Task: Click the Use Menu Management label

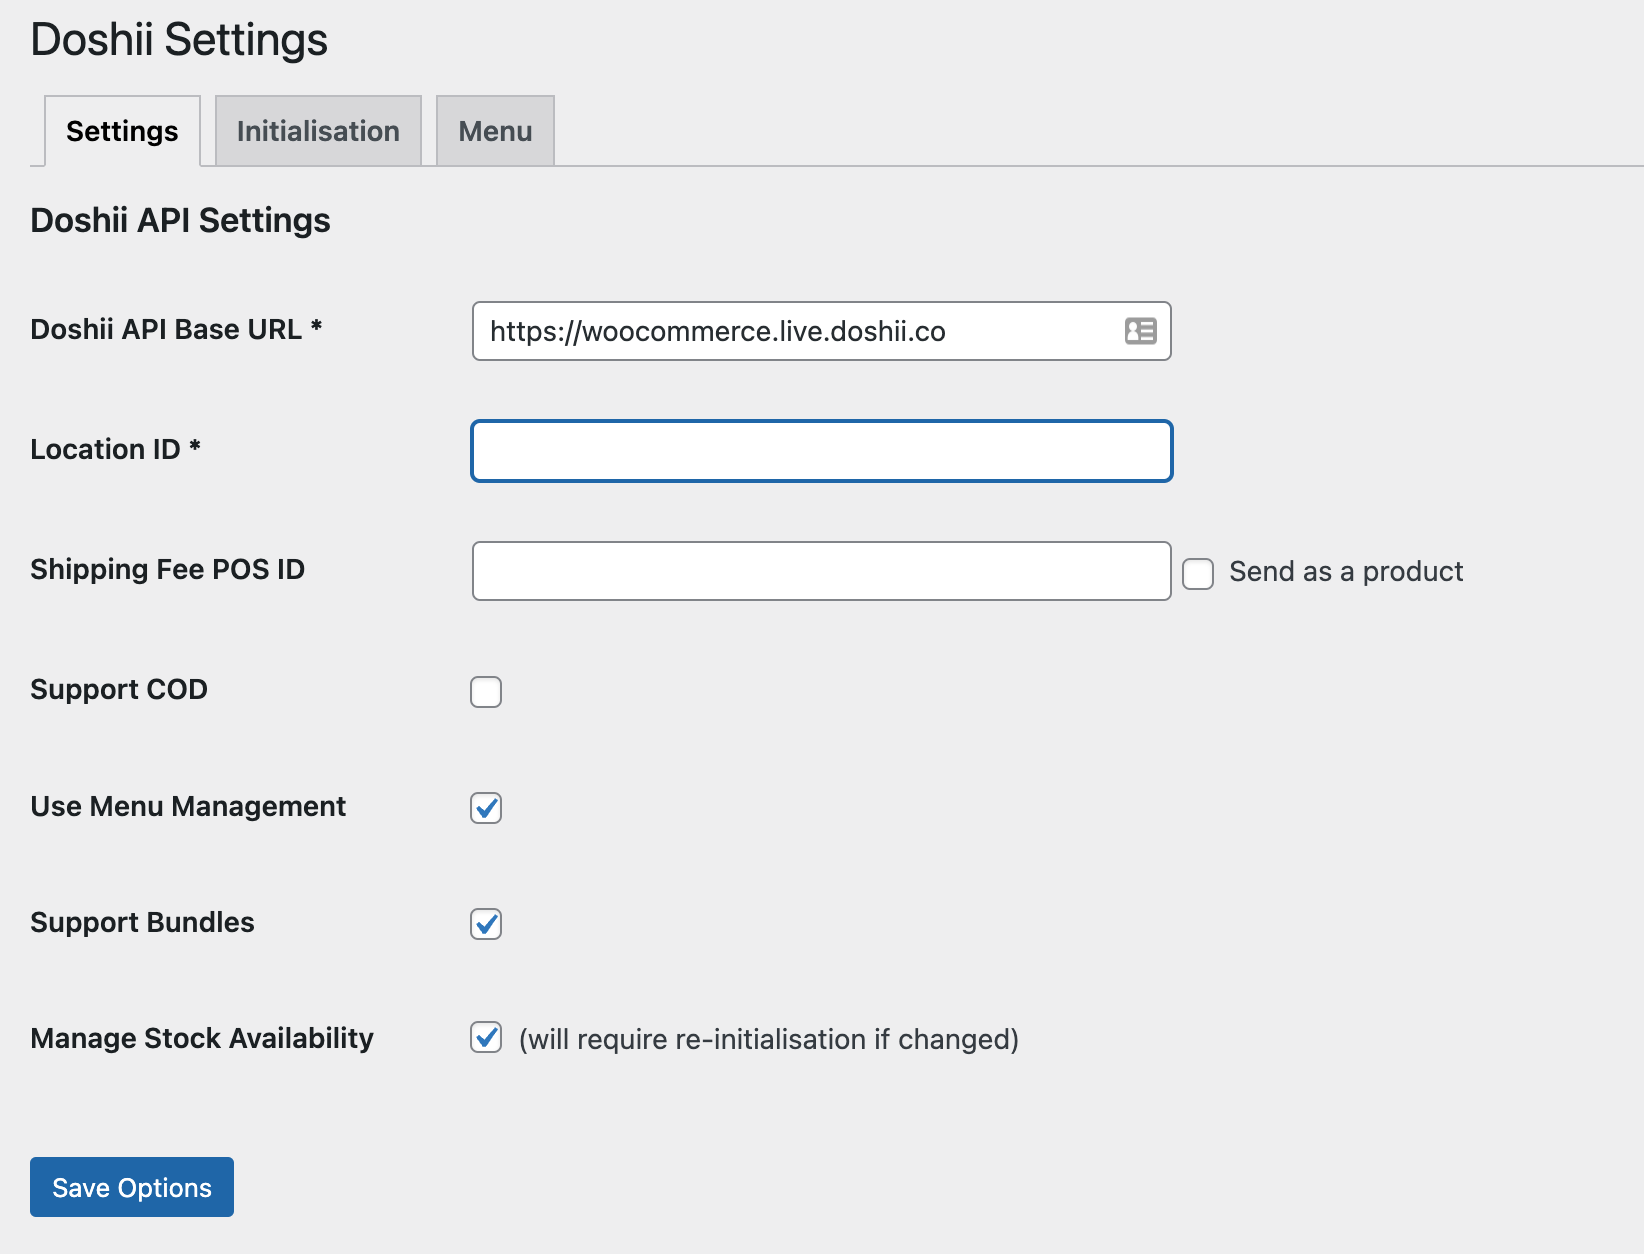Action: [x=188, y=807]
